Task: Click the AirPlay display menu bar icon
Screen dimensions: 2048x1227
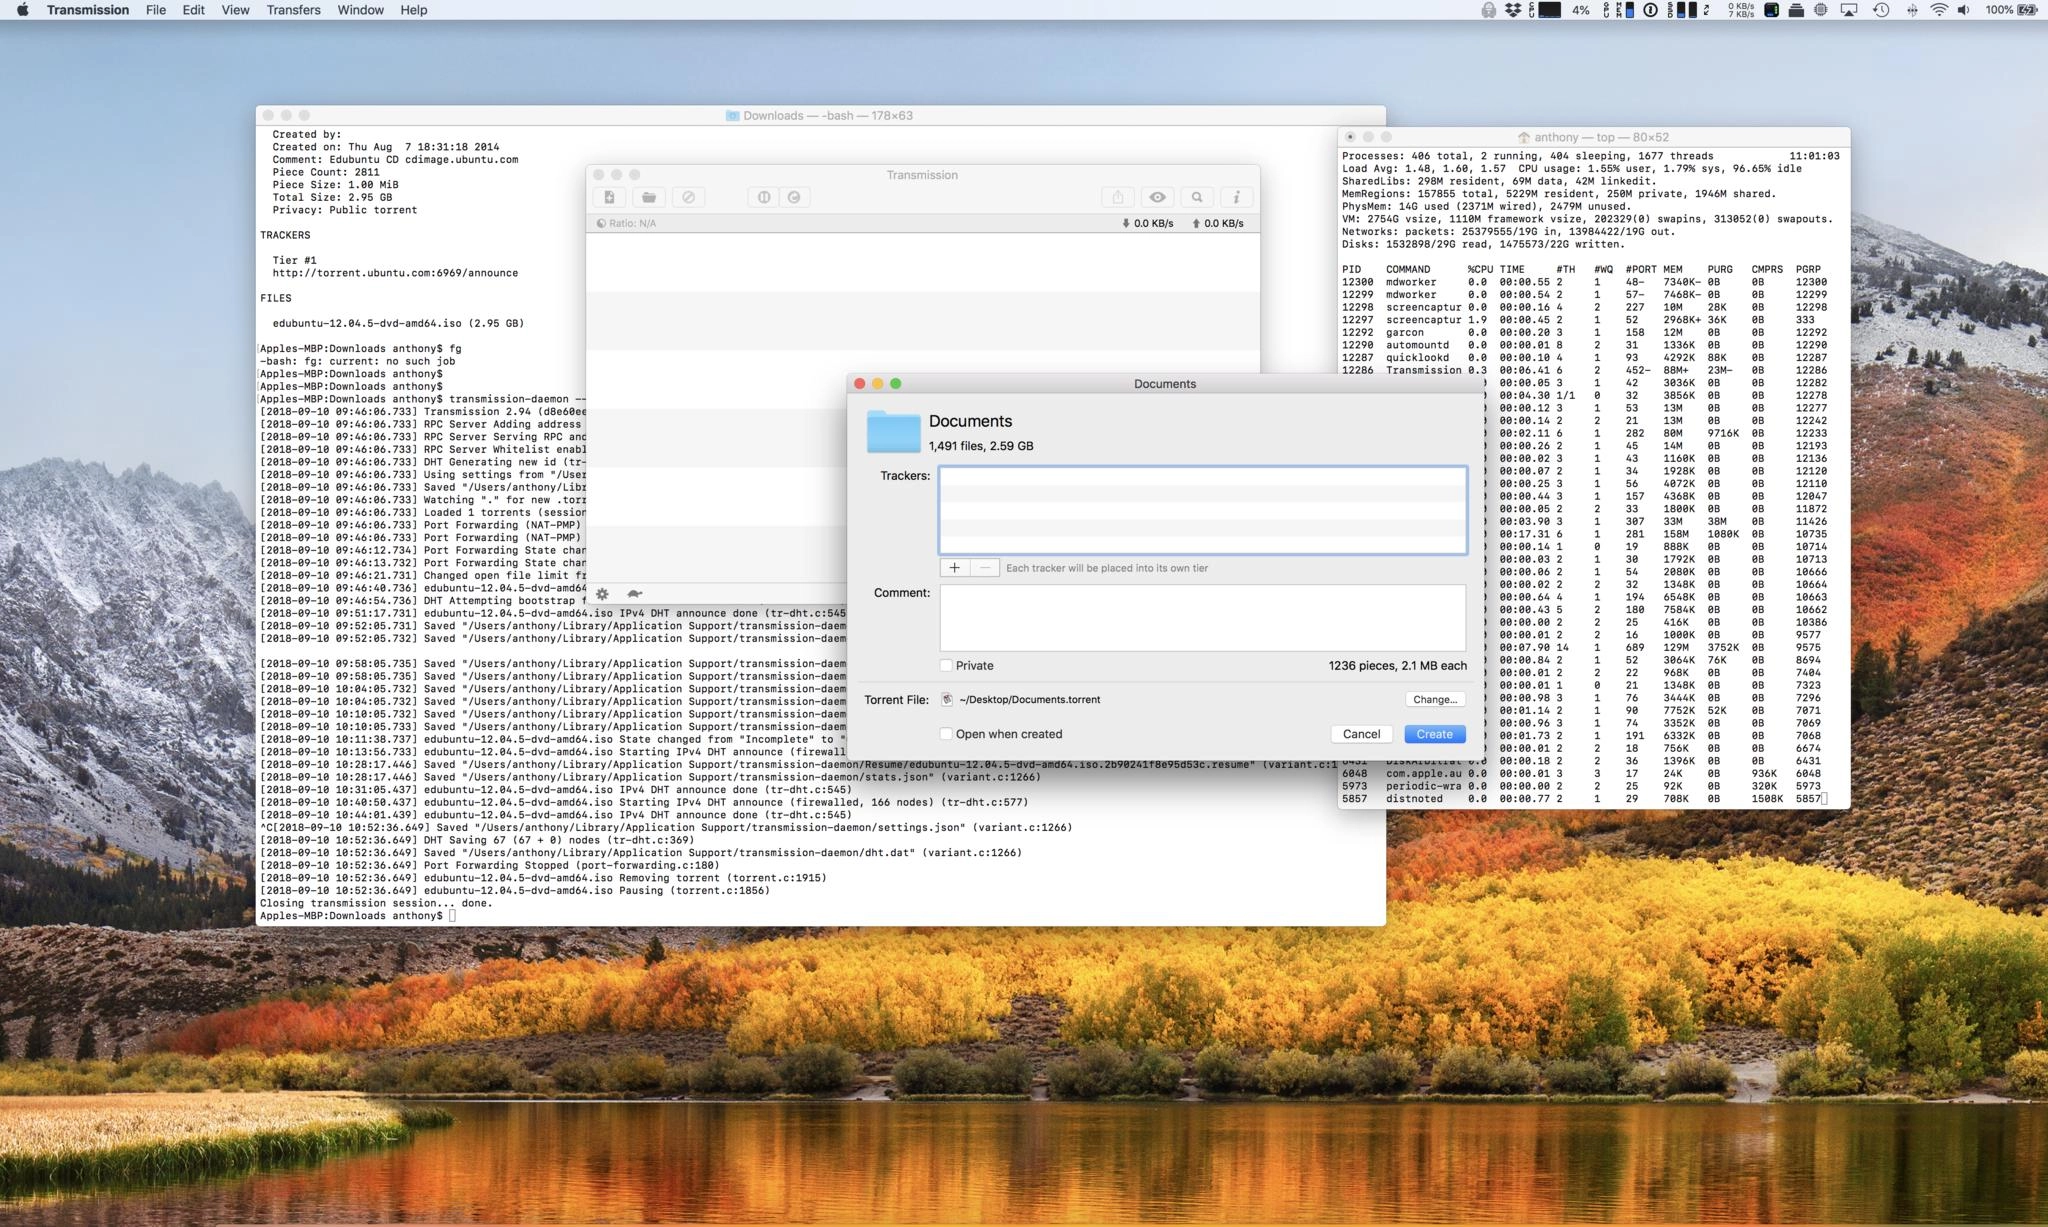Action: tap(1849, 10)
